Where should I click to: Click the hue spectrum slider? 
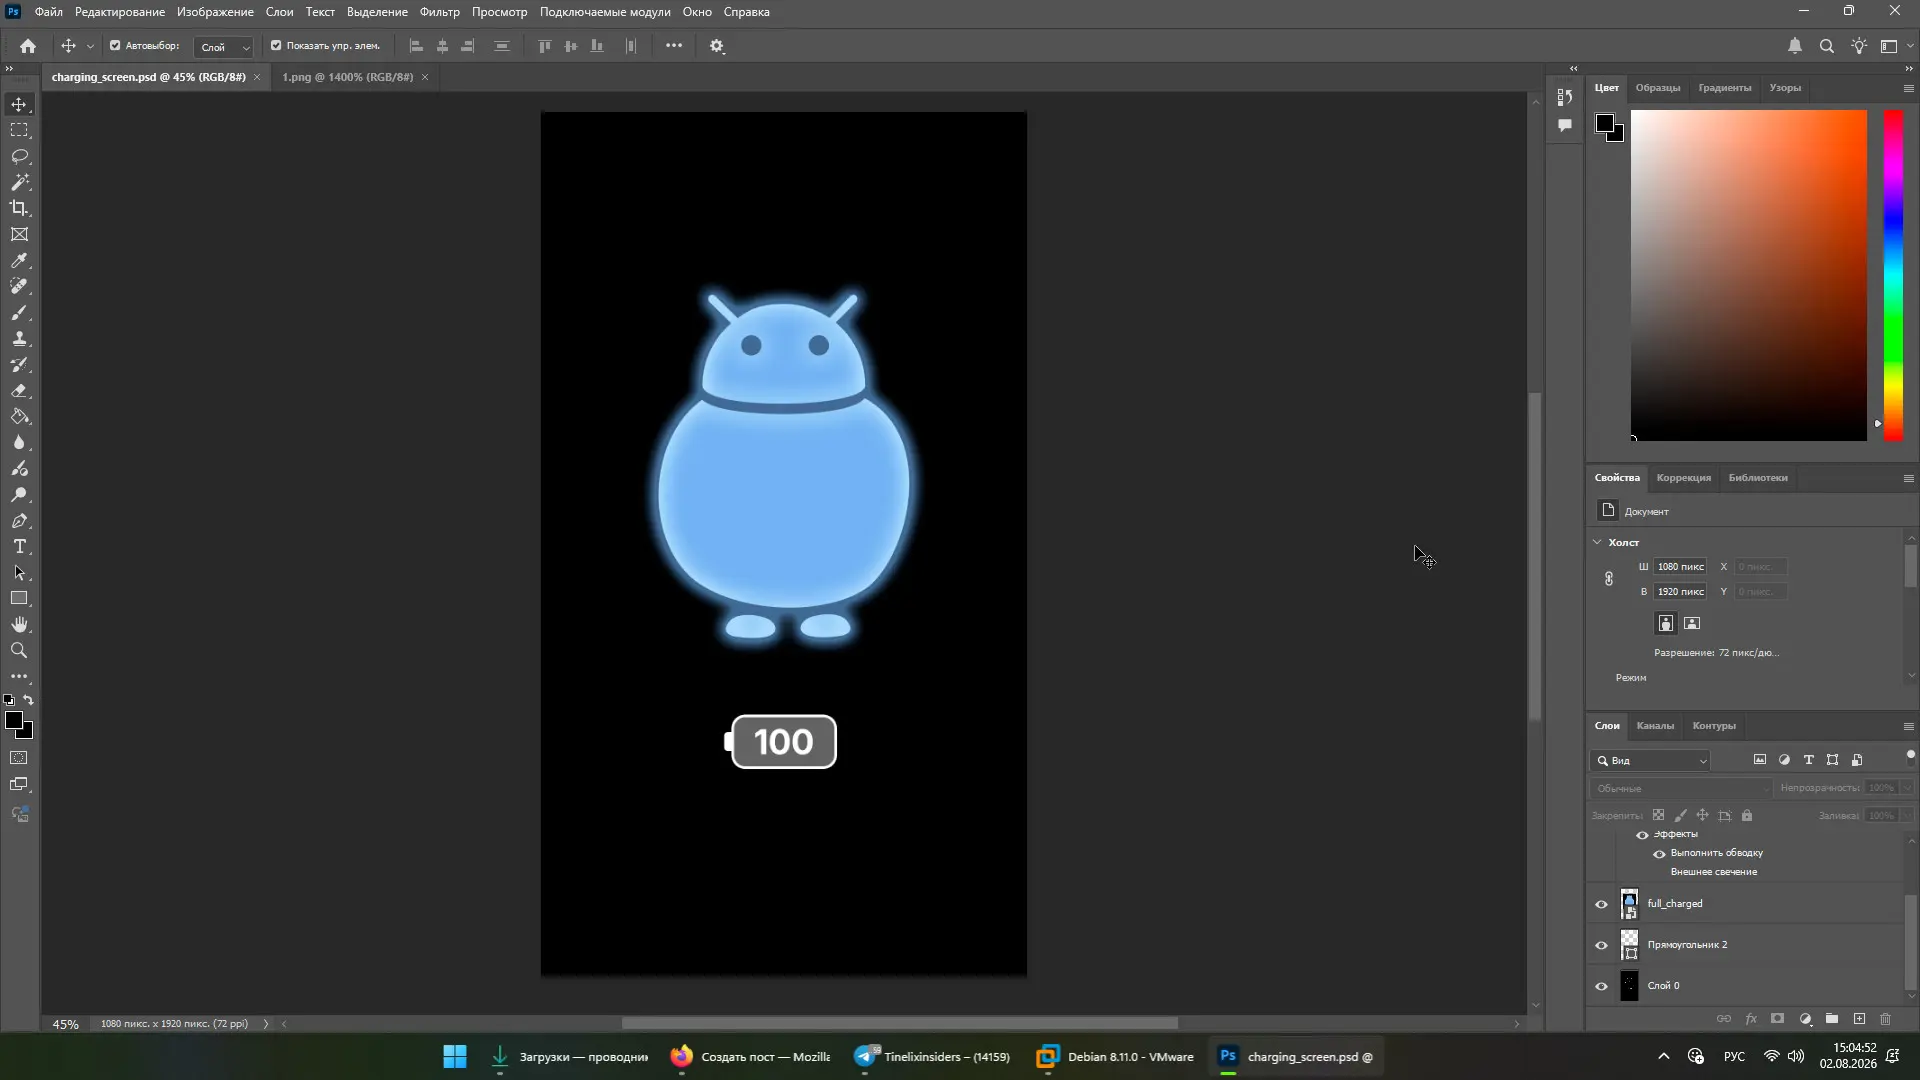point(1893,275)
